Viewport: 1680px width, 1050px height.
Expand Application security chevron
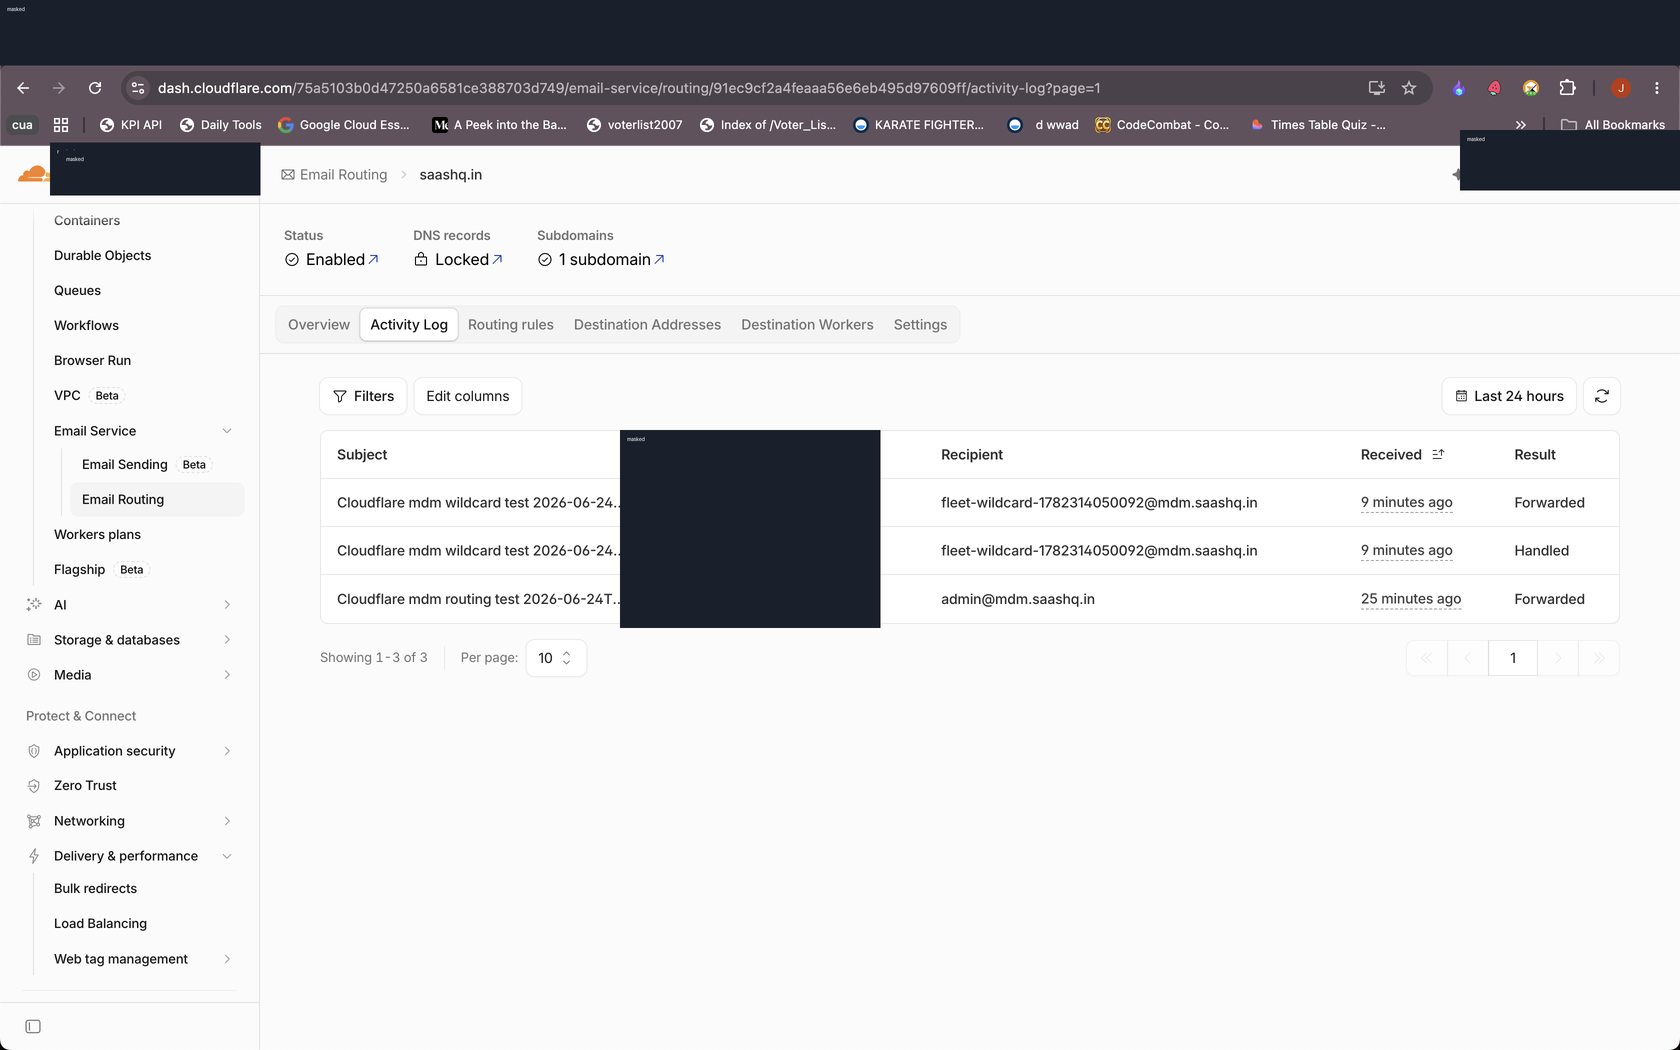point(227,751)
